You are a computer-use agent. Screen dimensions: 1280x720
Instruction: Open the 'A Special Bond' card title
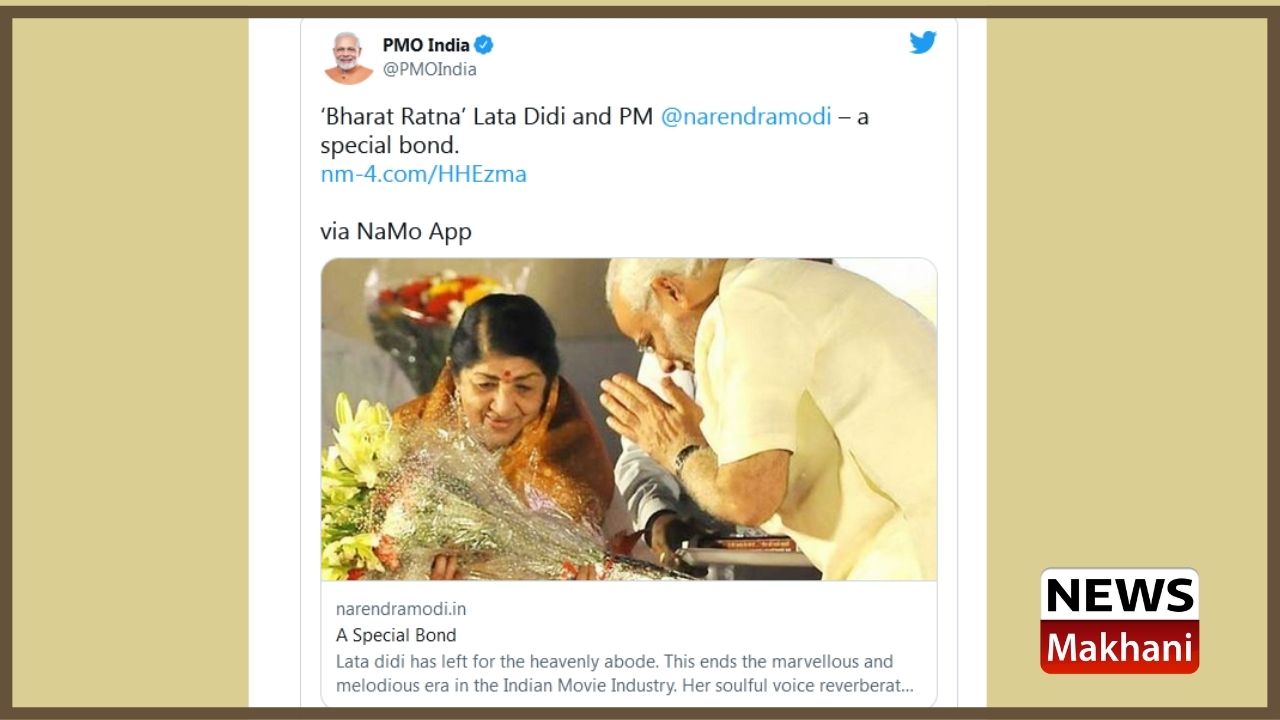pyautogui.click(x=396, y=635)
